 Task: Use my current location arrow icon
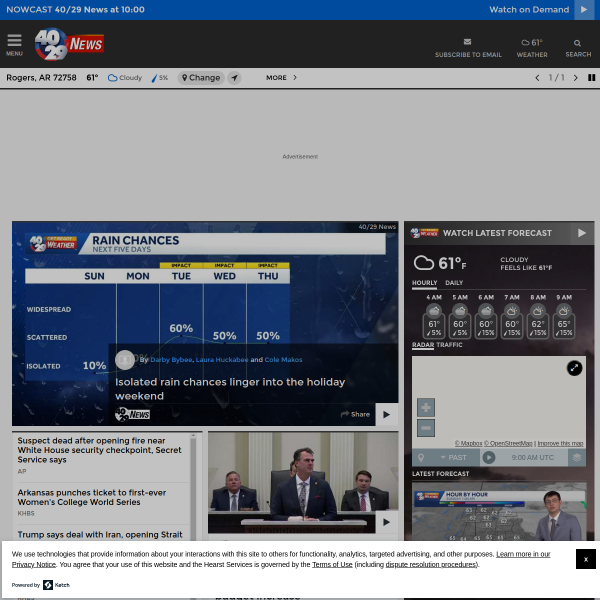pos(234,78)
